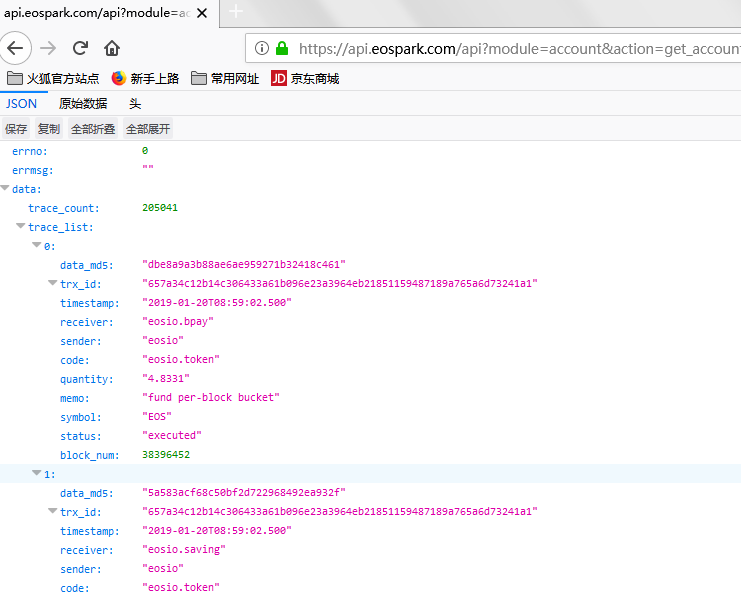This screenshot has width=741, height=601.
Task: Switch to the 头 headers tab
Action: [x=135, y=103]
